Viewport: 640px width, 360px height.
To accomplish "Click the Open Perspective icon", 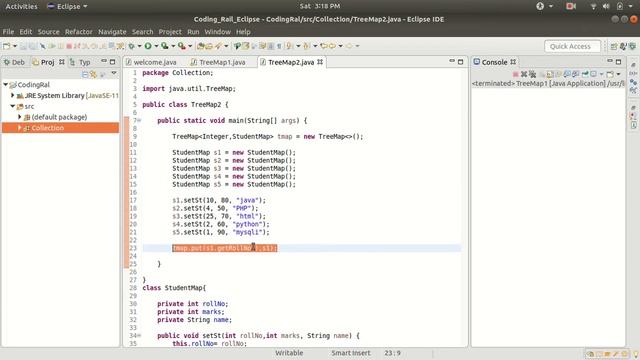I will point(614,47).
